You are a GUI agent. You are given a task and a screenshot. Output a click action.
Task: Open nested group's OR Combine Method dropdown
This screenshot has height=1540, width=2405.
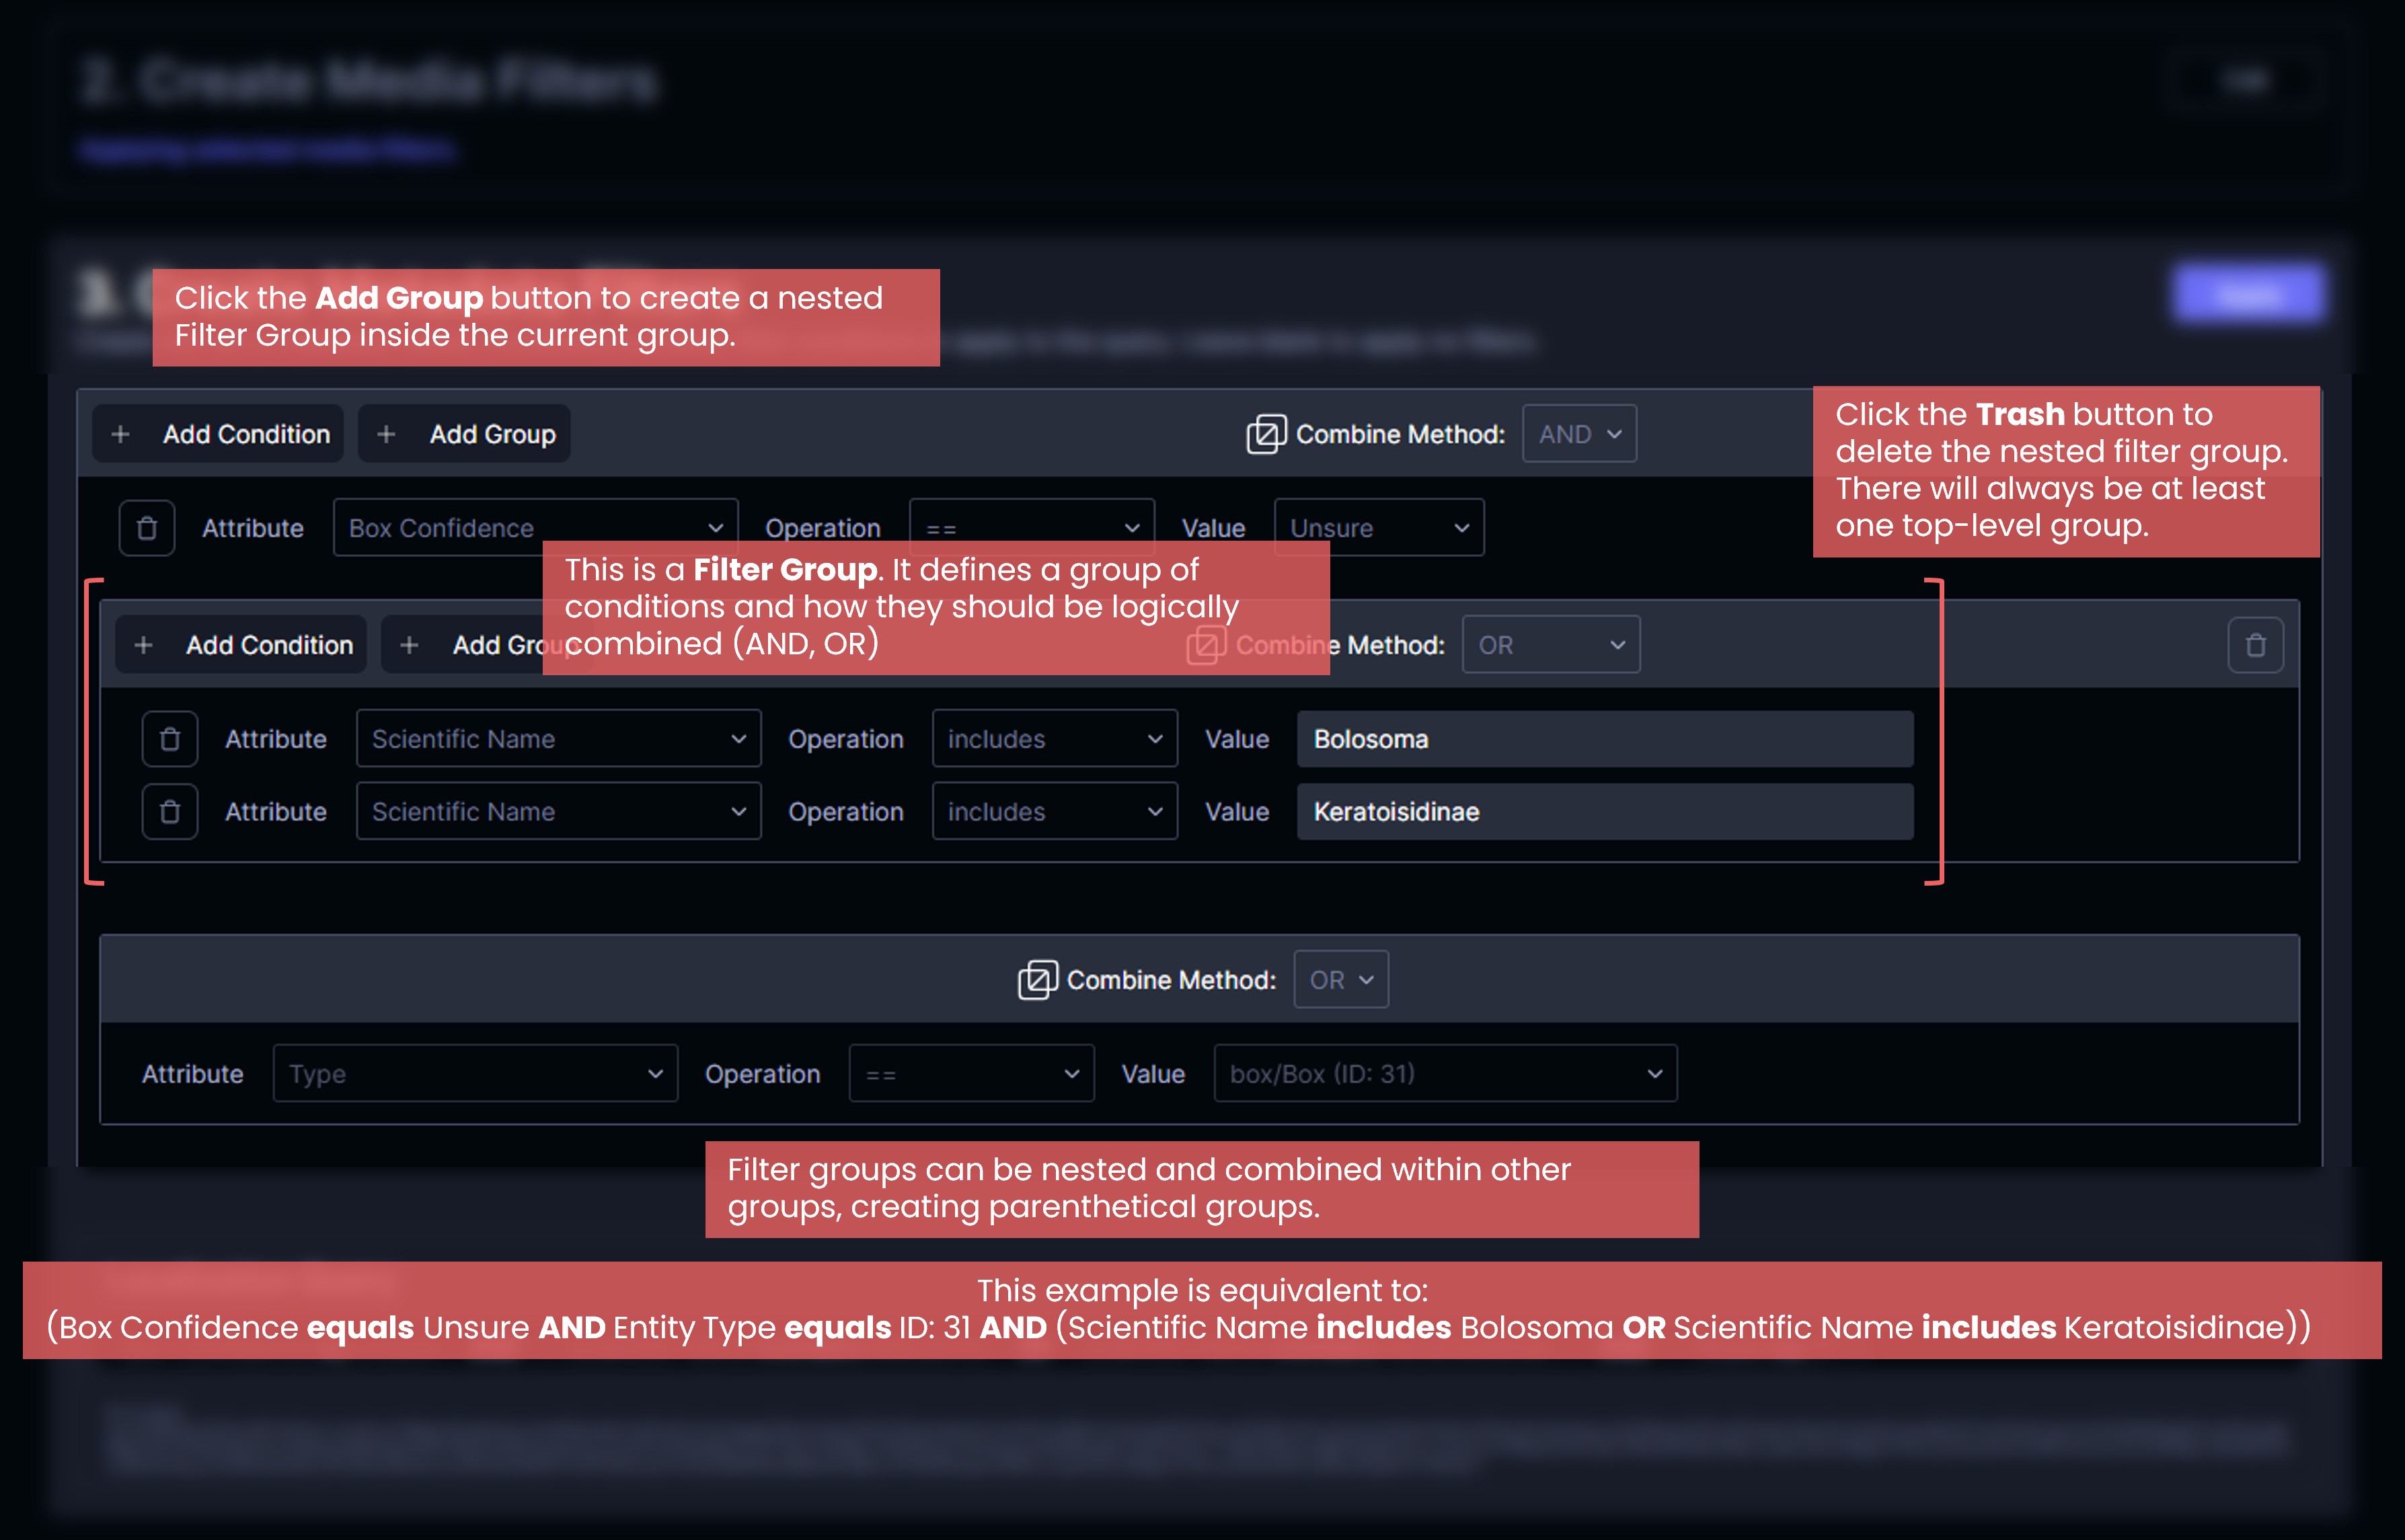(1551, 645)
